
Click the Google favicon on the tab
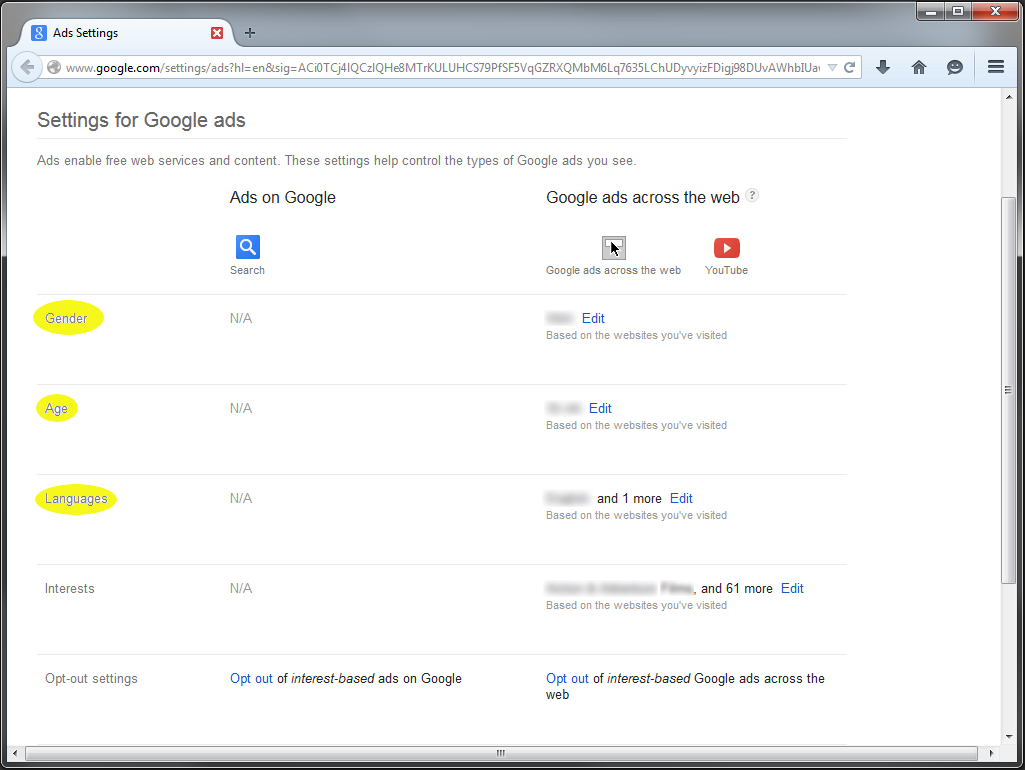pyautogui.click(x=39, y=33)
